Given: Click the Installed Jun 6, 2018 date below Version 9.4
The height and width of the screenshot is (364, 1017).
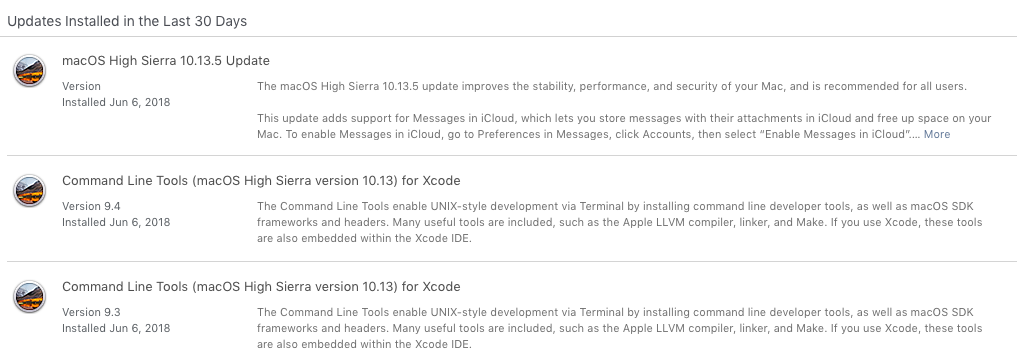Looking at the screenshot, I should click(x=116, y=222).
